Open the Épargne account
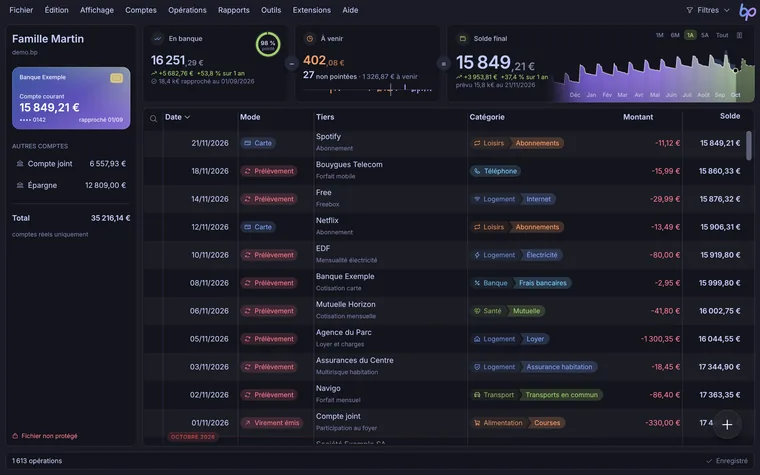760x475 pixels. (71, 185)
